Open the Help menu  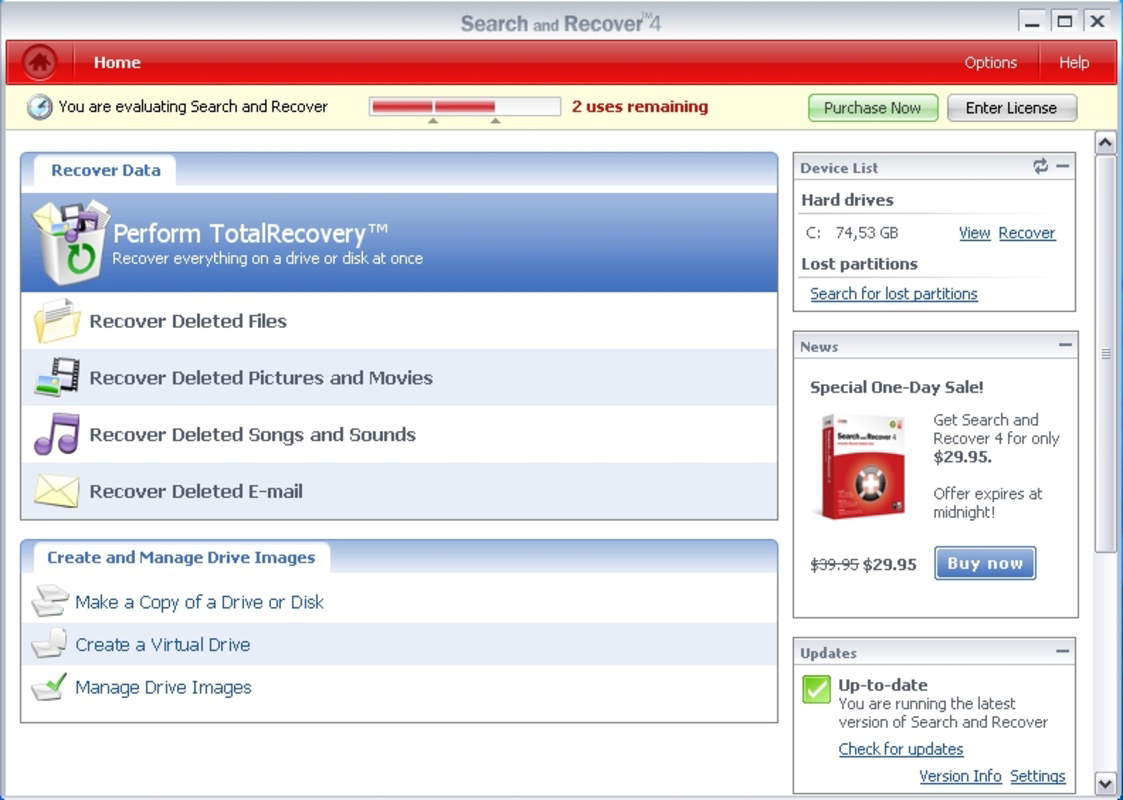coord(1074,62)
